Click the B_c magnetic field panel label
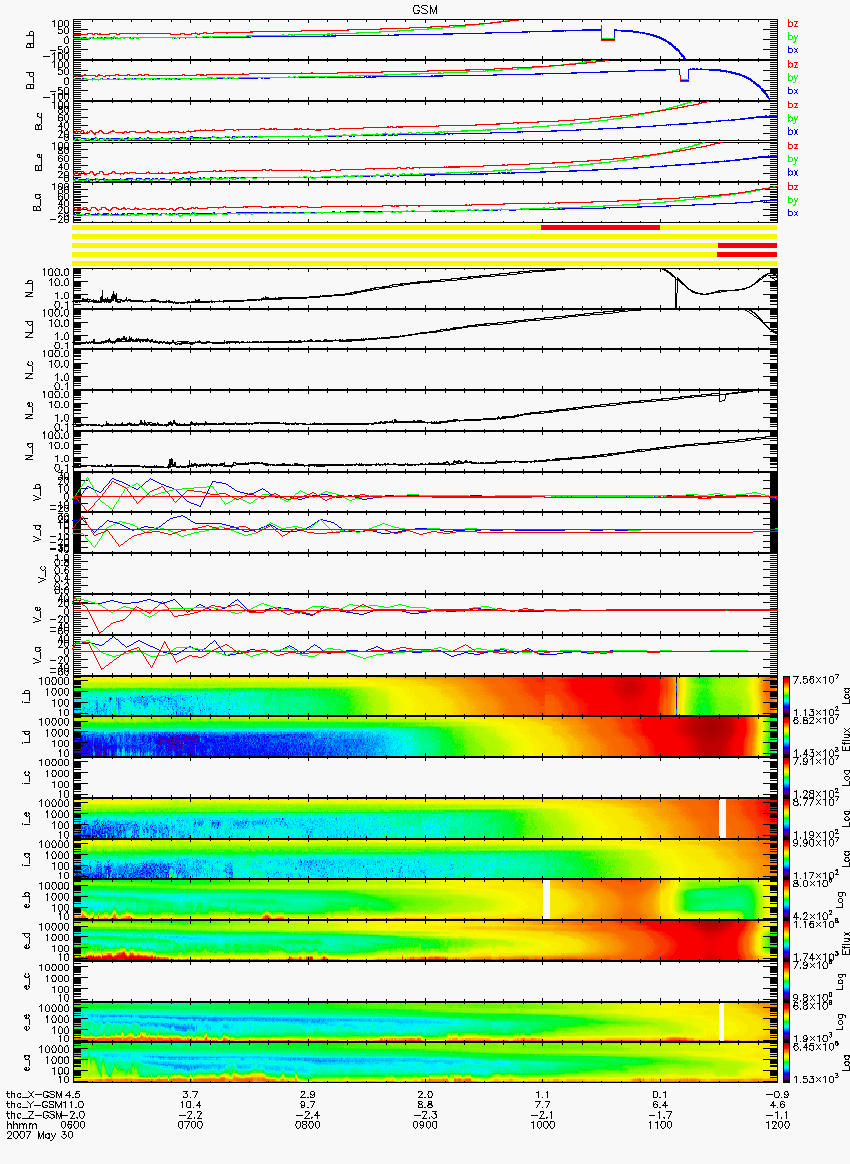850x1164 pixels. 40,122
